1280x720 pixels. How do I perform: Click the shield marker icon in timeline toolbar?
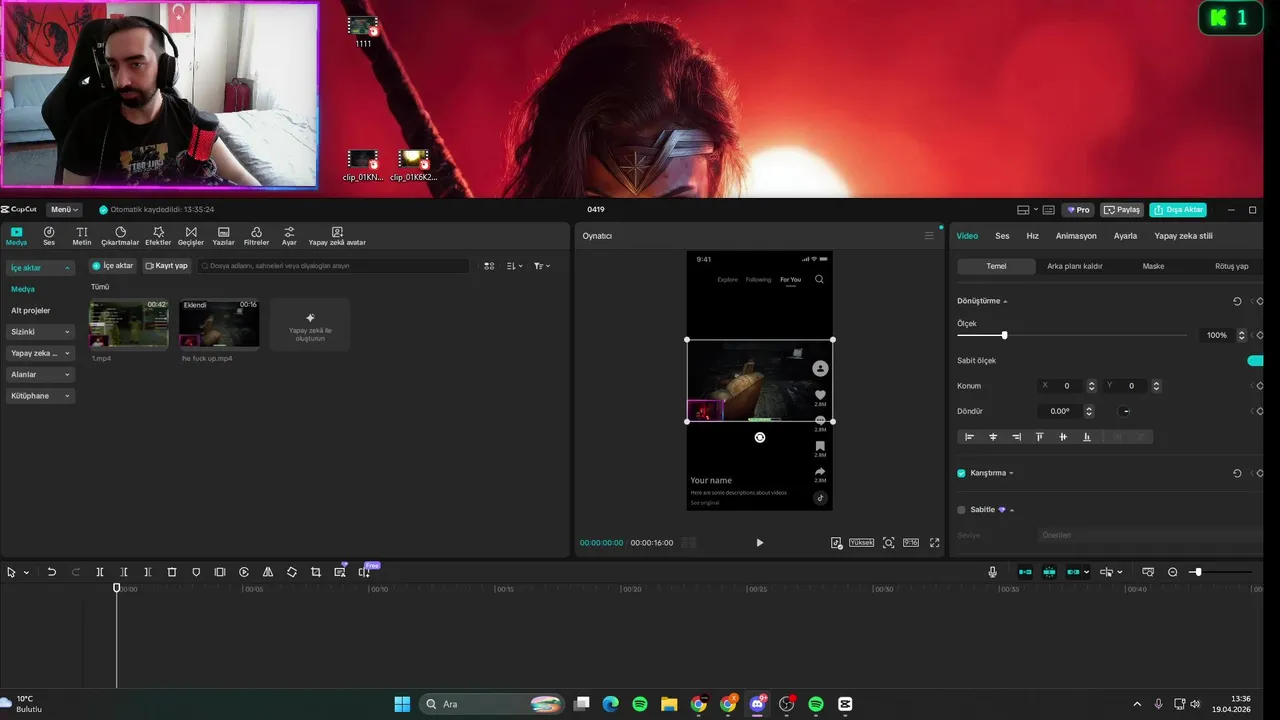196,572
